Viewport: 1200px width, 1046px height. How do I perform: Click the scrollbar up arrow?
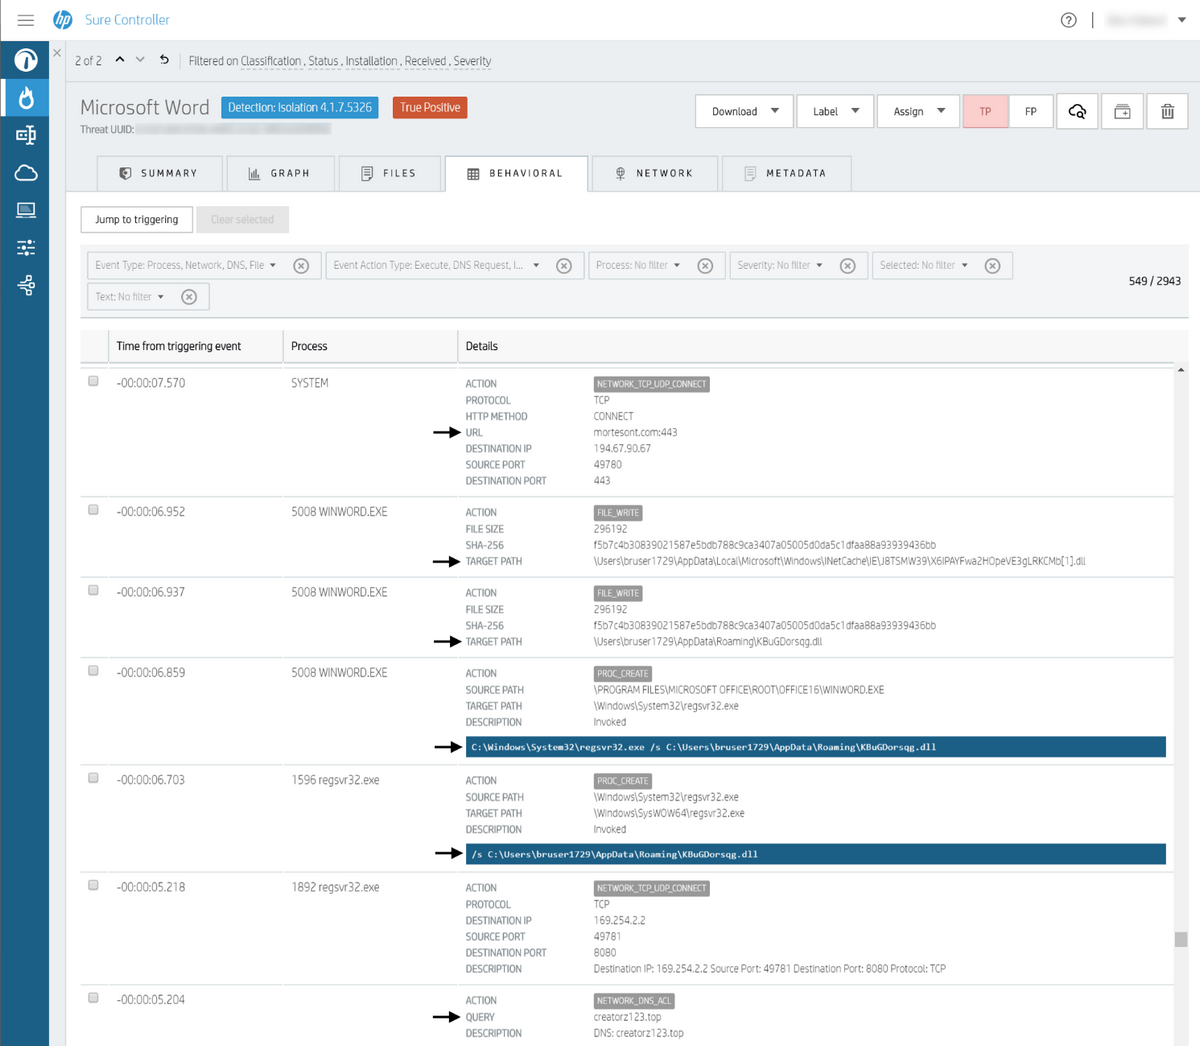[x=1181, y=370]
